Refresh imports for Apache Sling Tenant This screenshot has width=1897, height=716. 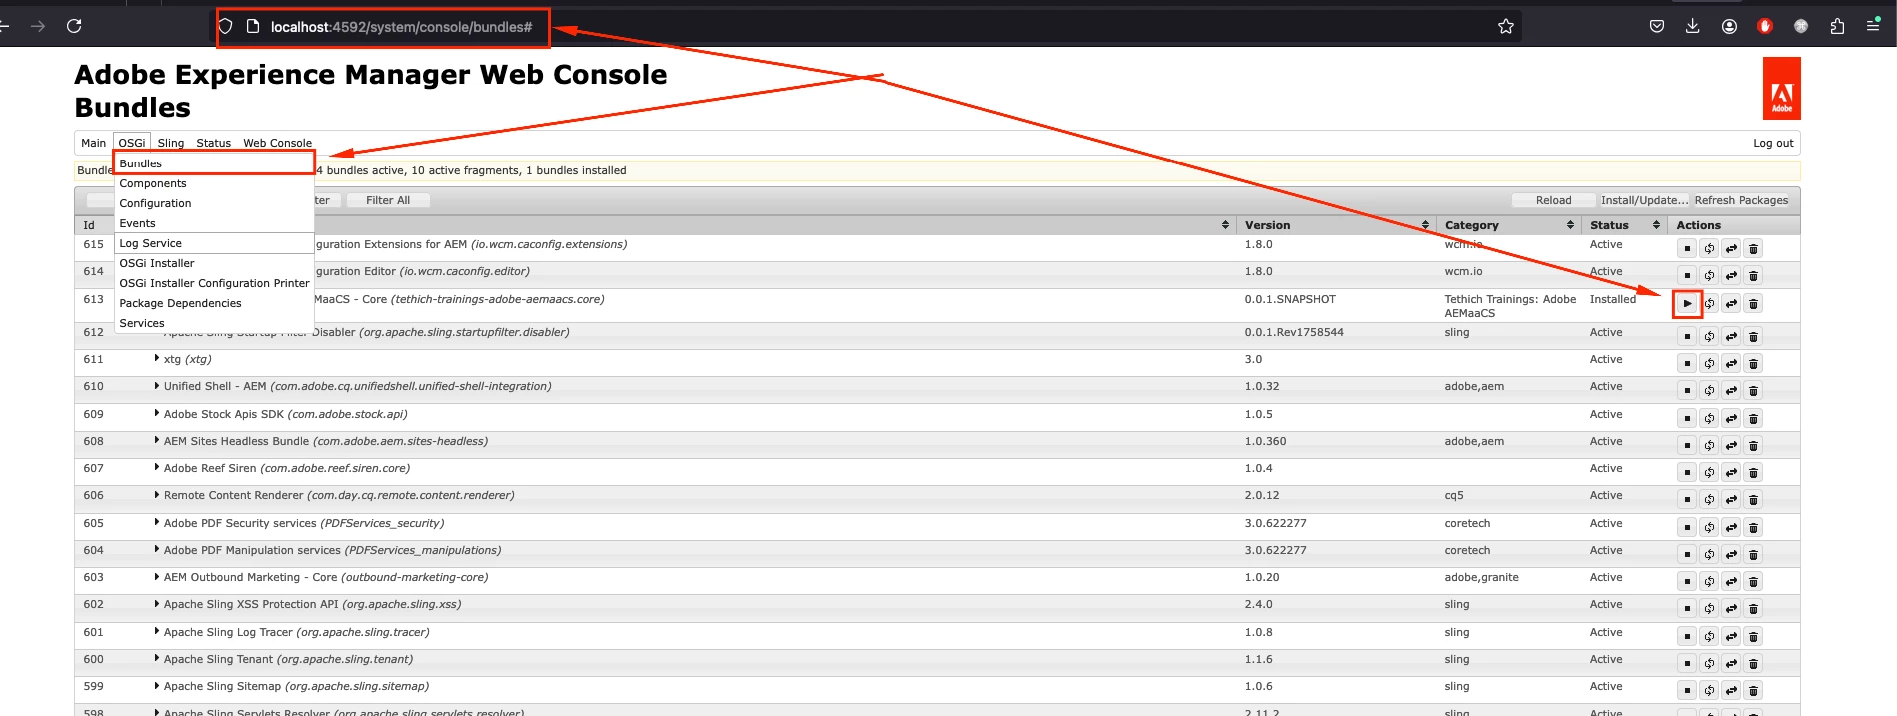1709,663
